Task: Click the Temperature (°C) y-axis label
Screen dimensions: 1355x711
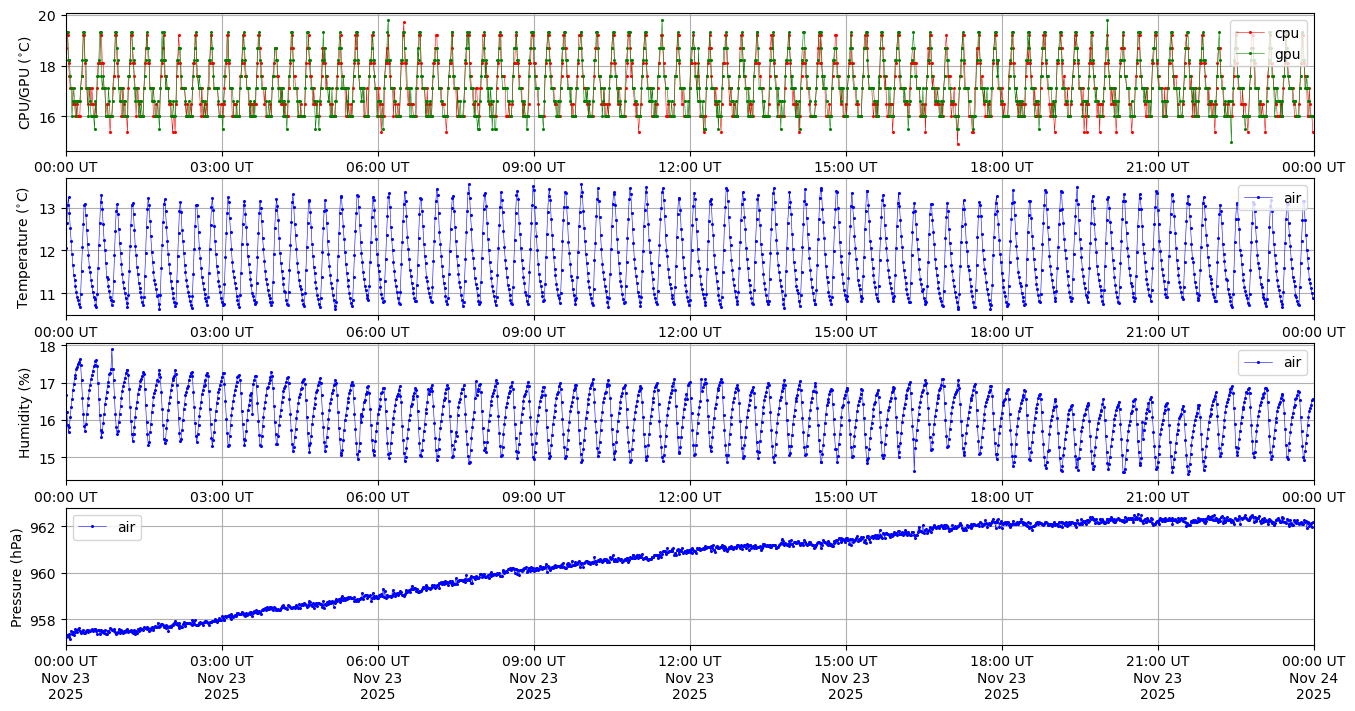Action: click(25, 247)
